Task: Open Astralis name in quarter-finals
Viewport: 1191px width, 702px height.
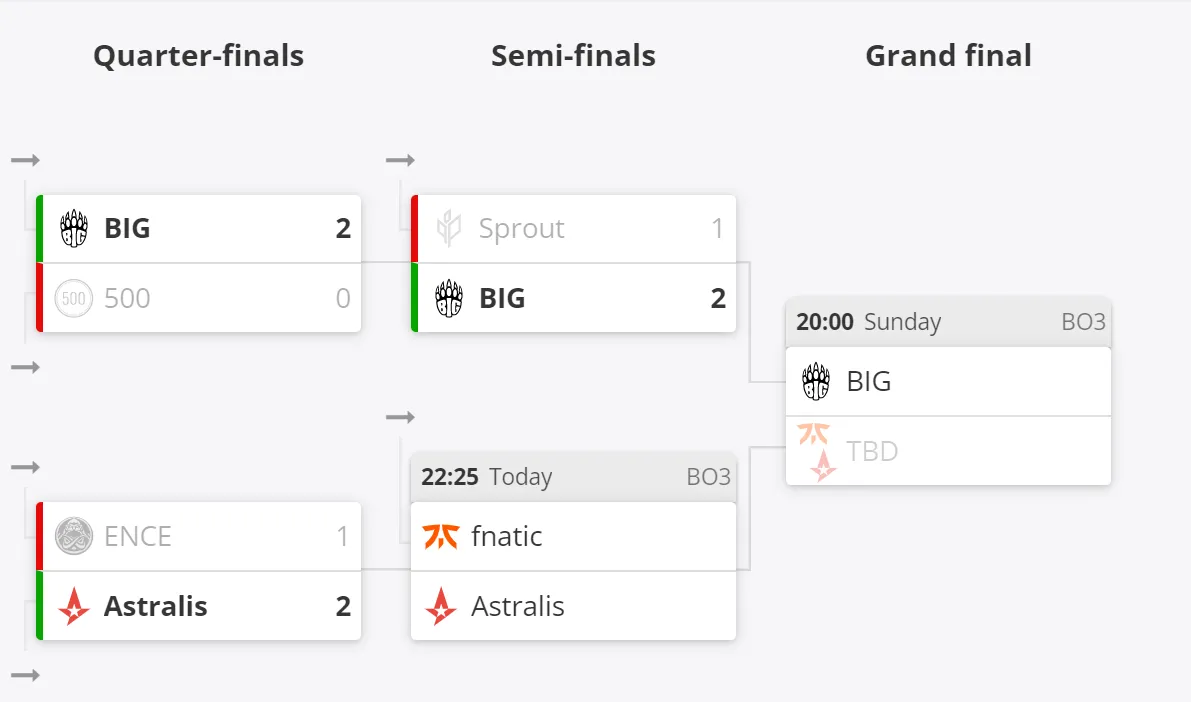Action: [156, 606]
